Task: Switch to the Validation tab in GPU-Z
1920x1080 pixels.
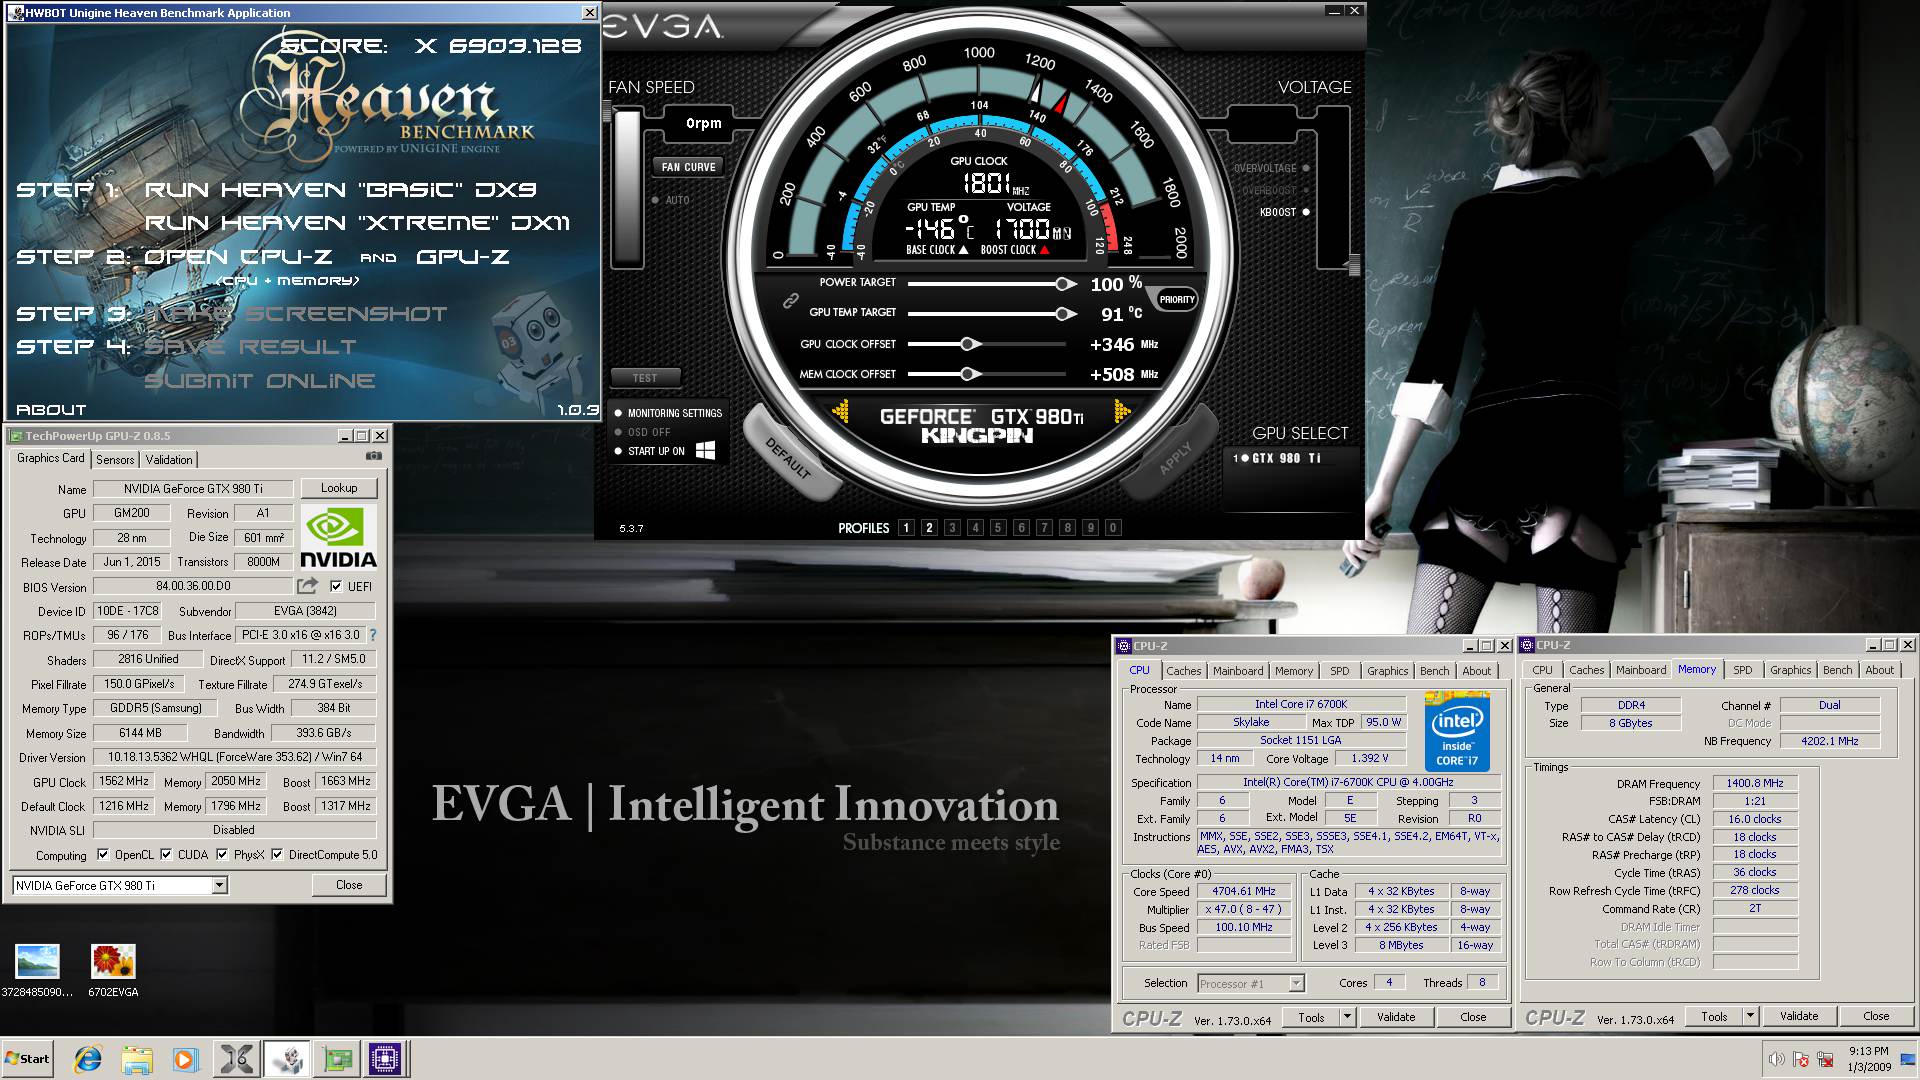Action: [169, 460]
